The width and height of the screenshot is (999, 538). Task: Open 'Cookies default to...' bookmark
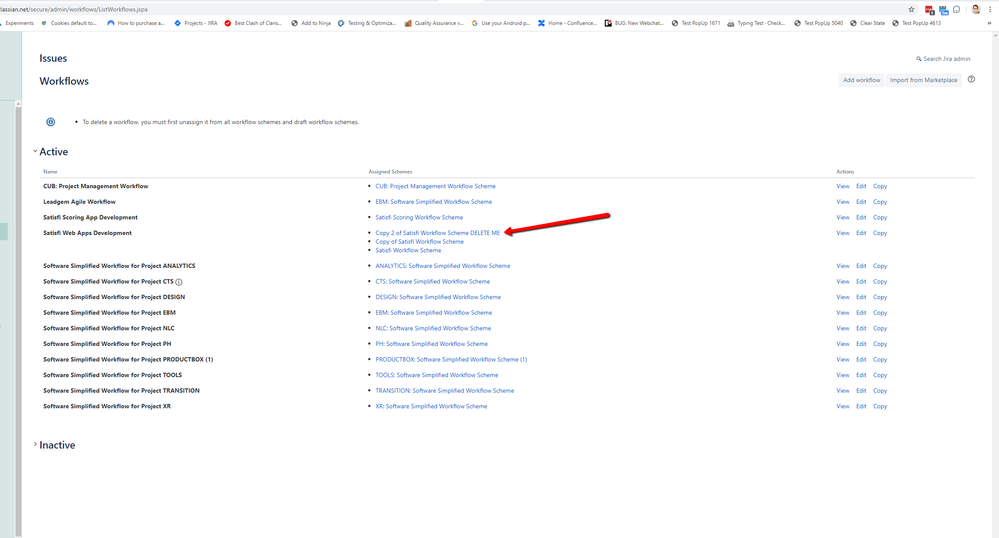pyautogui.click(x=69, y=23)
